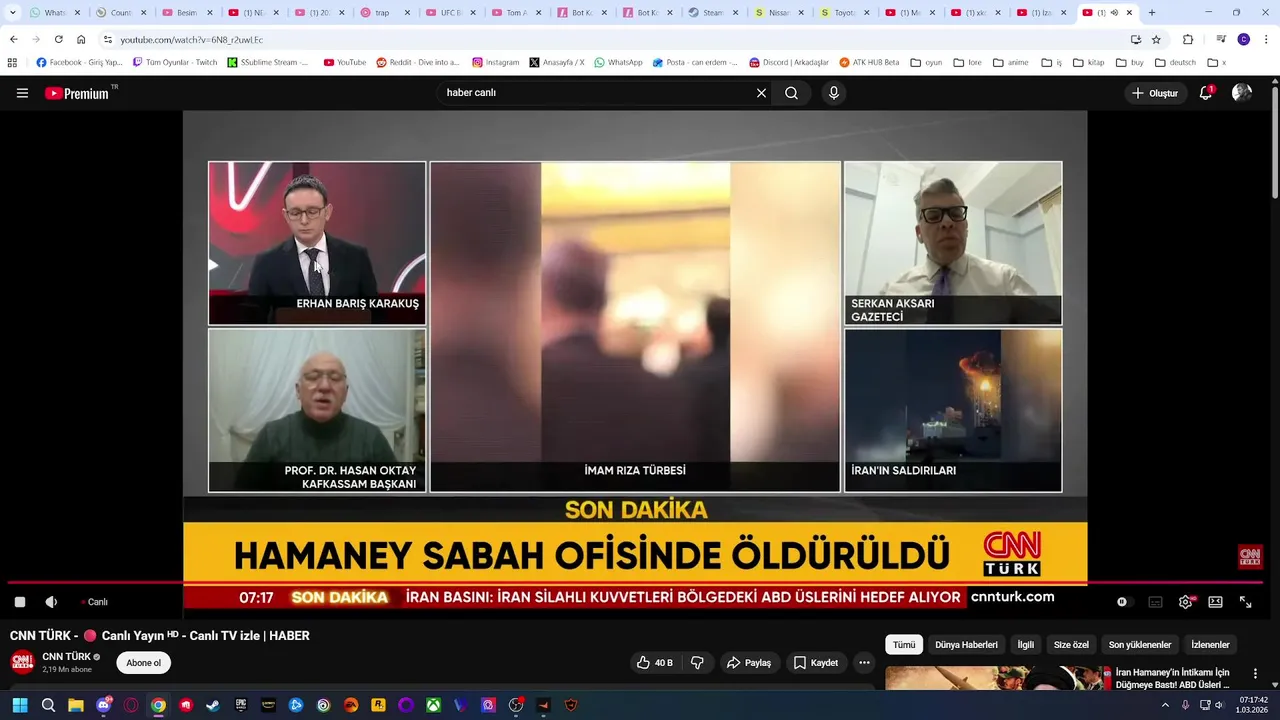Open the Oluştur create menu
The image size is (1280, 720).
coord(1155,93)
